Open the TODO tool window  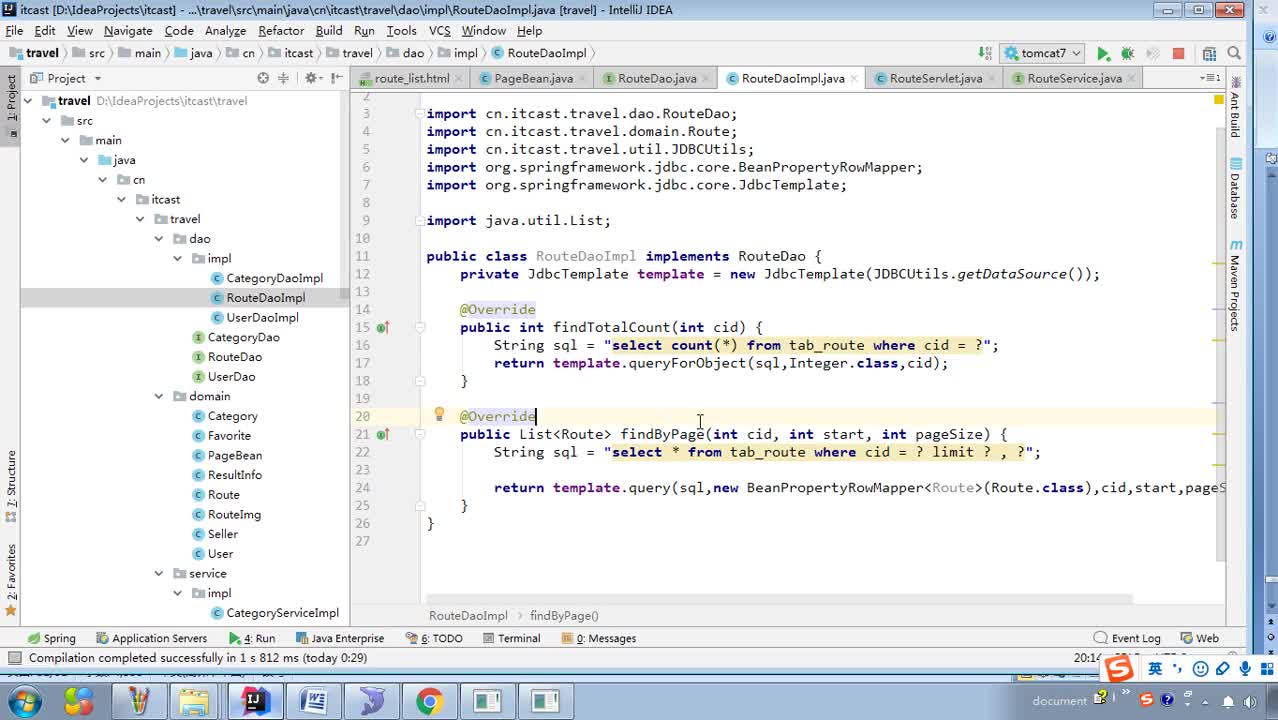coord(434,638)
